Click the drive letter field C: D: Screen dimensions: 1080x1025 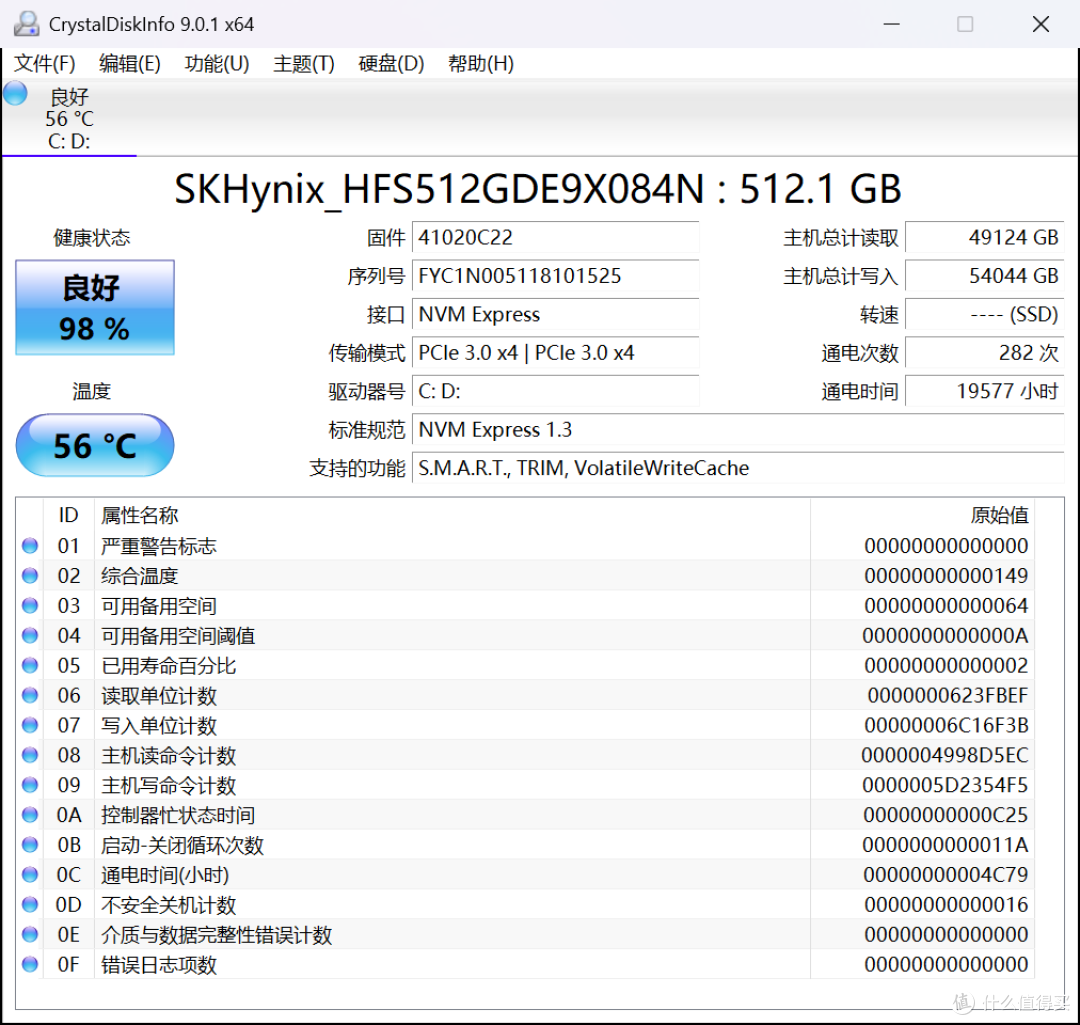point(555,391)
